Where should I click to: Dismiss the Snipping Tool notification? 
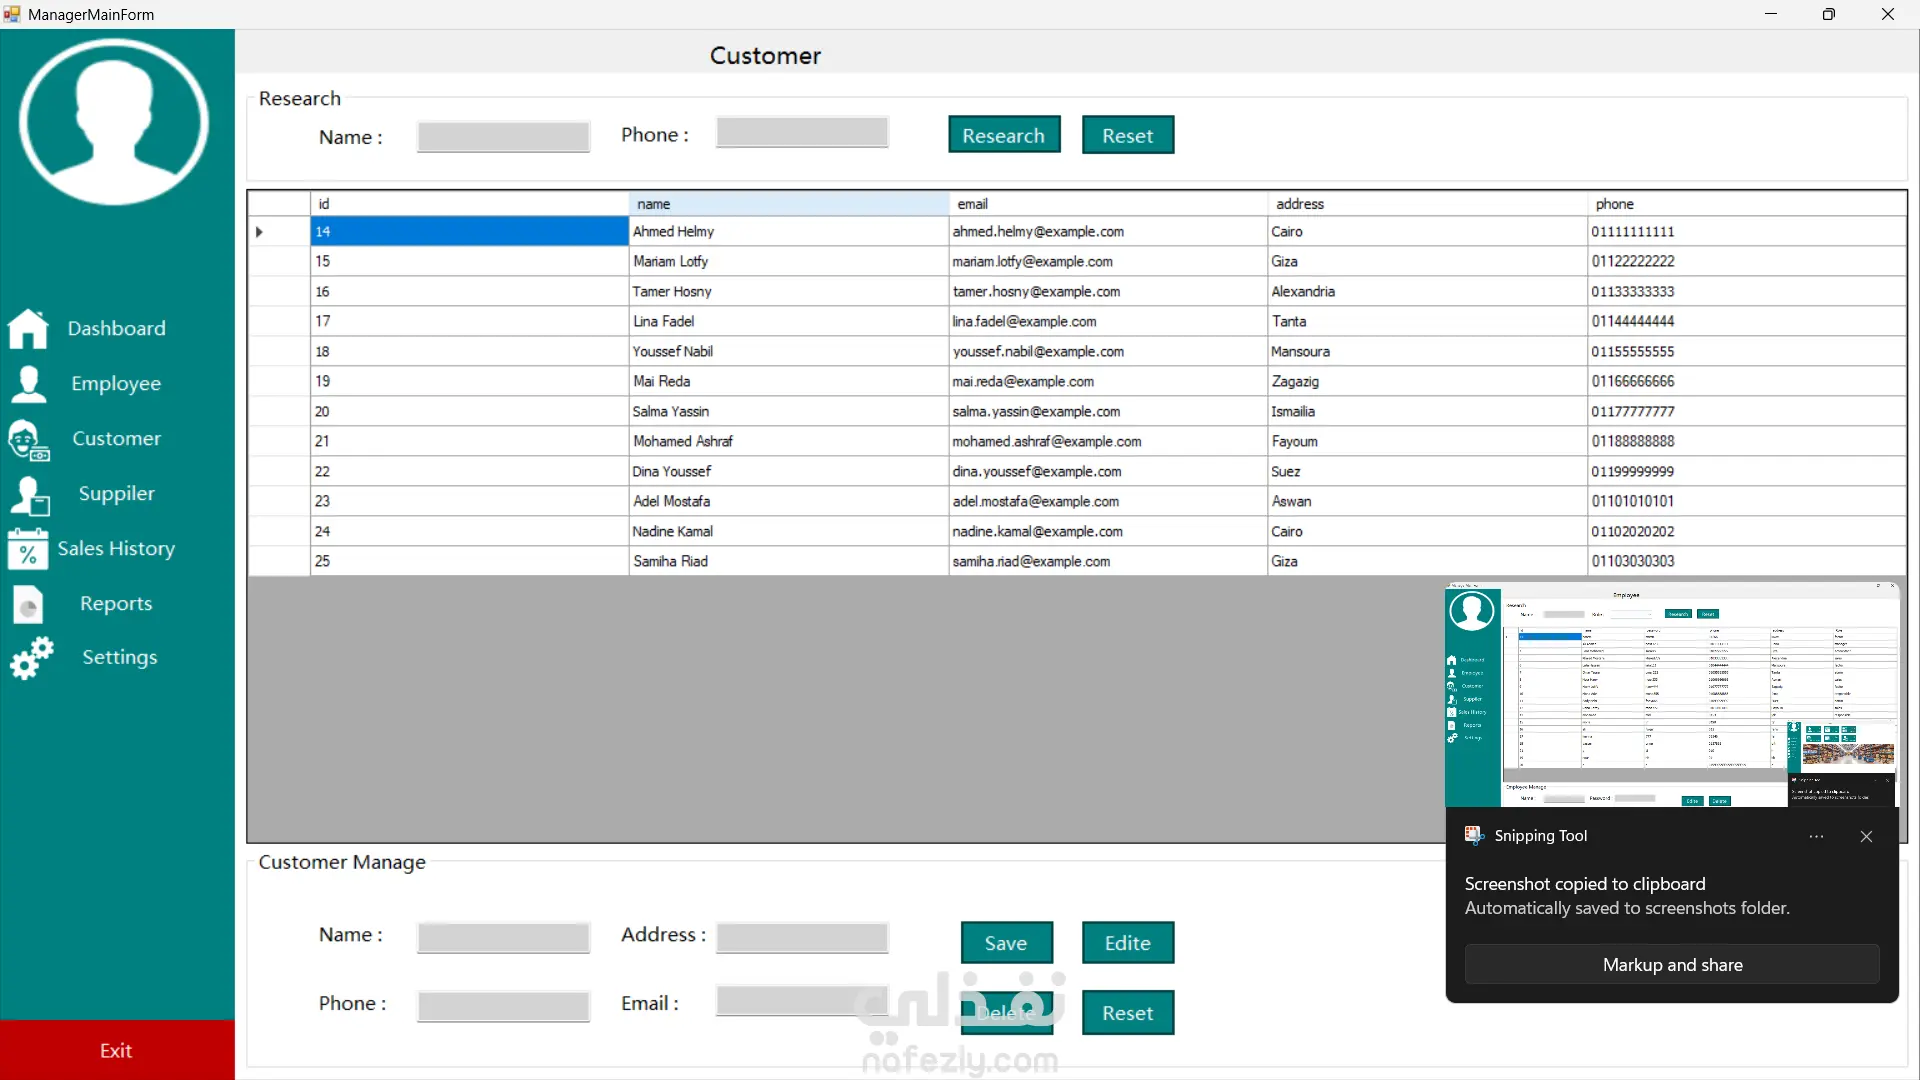point(1866,837)
